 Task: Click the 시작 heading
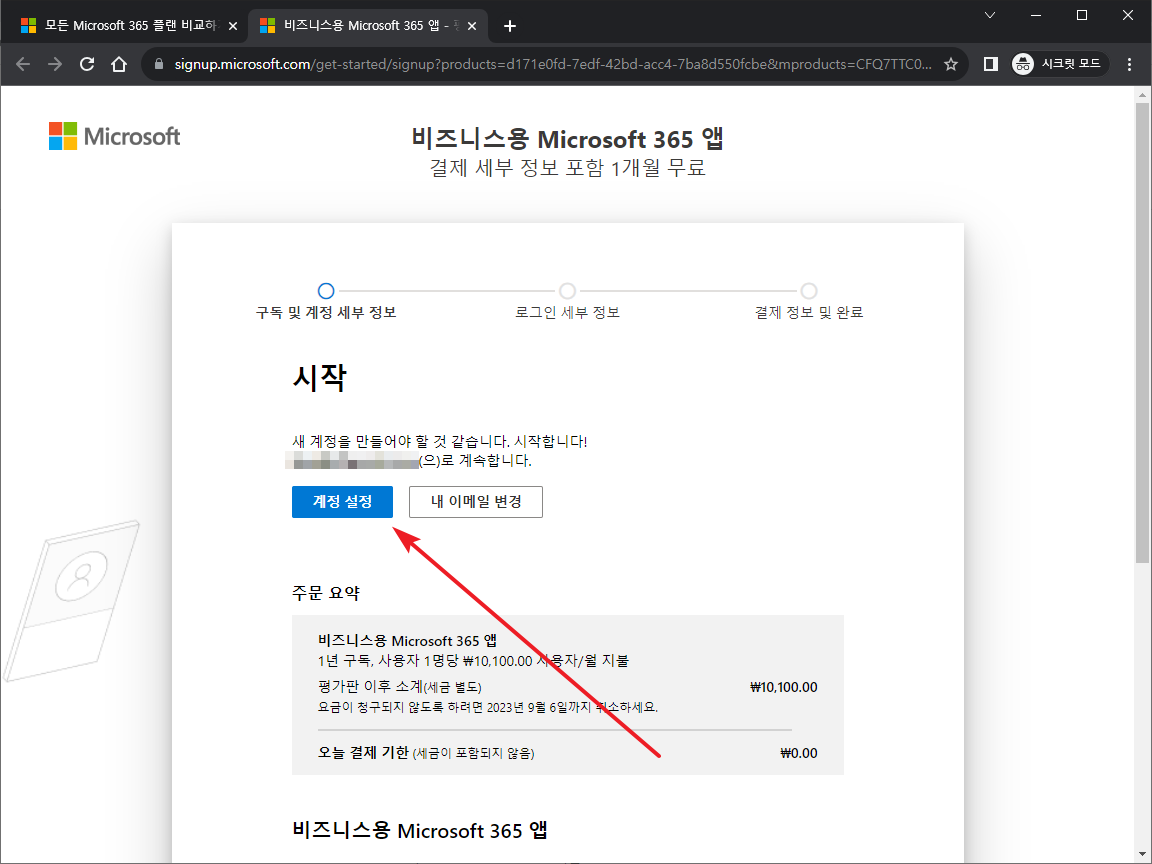(320, 378)
